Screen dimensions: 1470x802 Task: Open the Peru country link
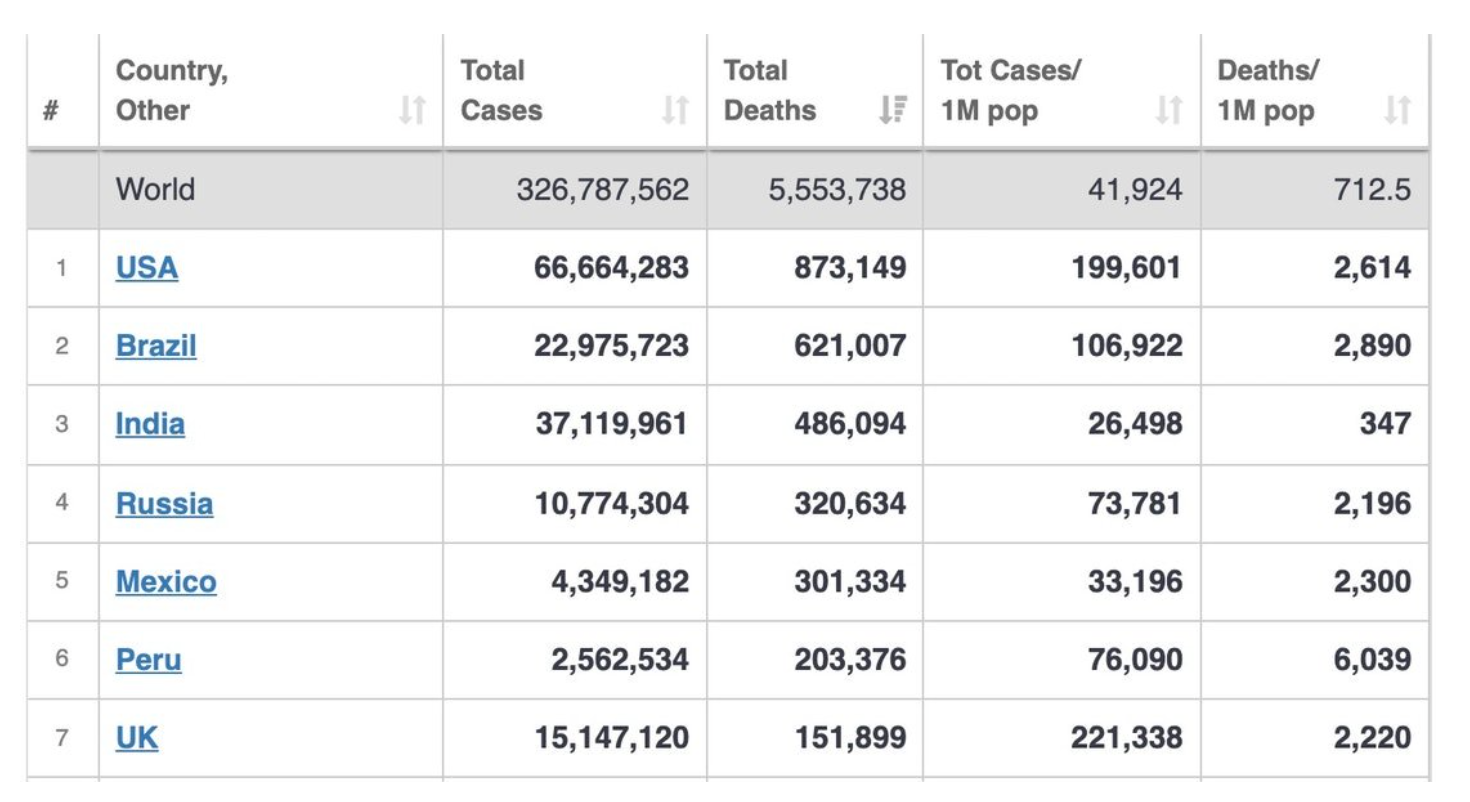point(149,659)
